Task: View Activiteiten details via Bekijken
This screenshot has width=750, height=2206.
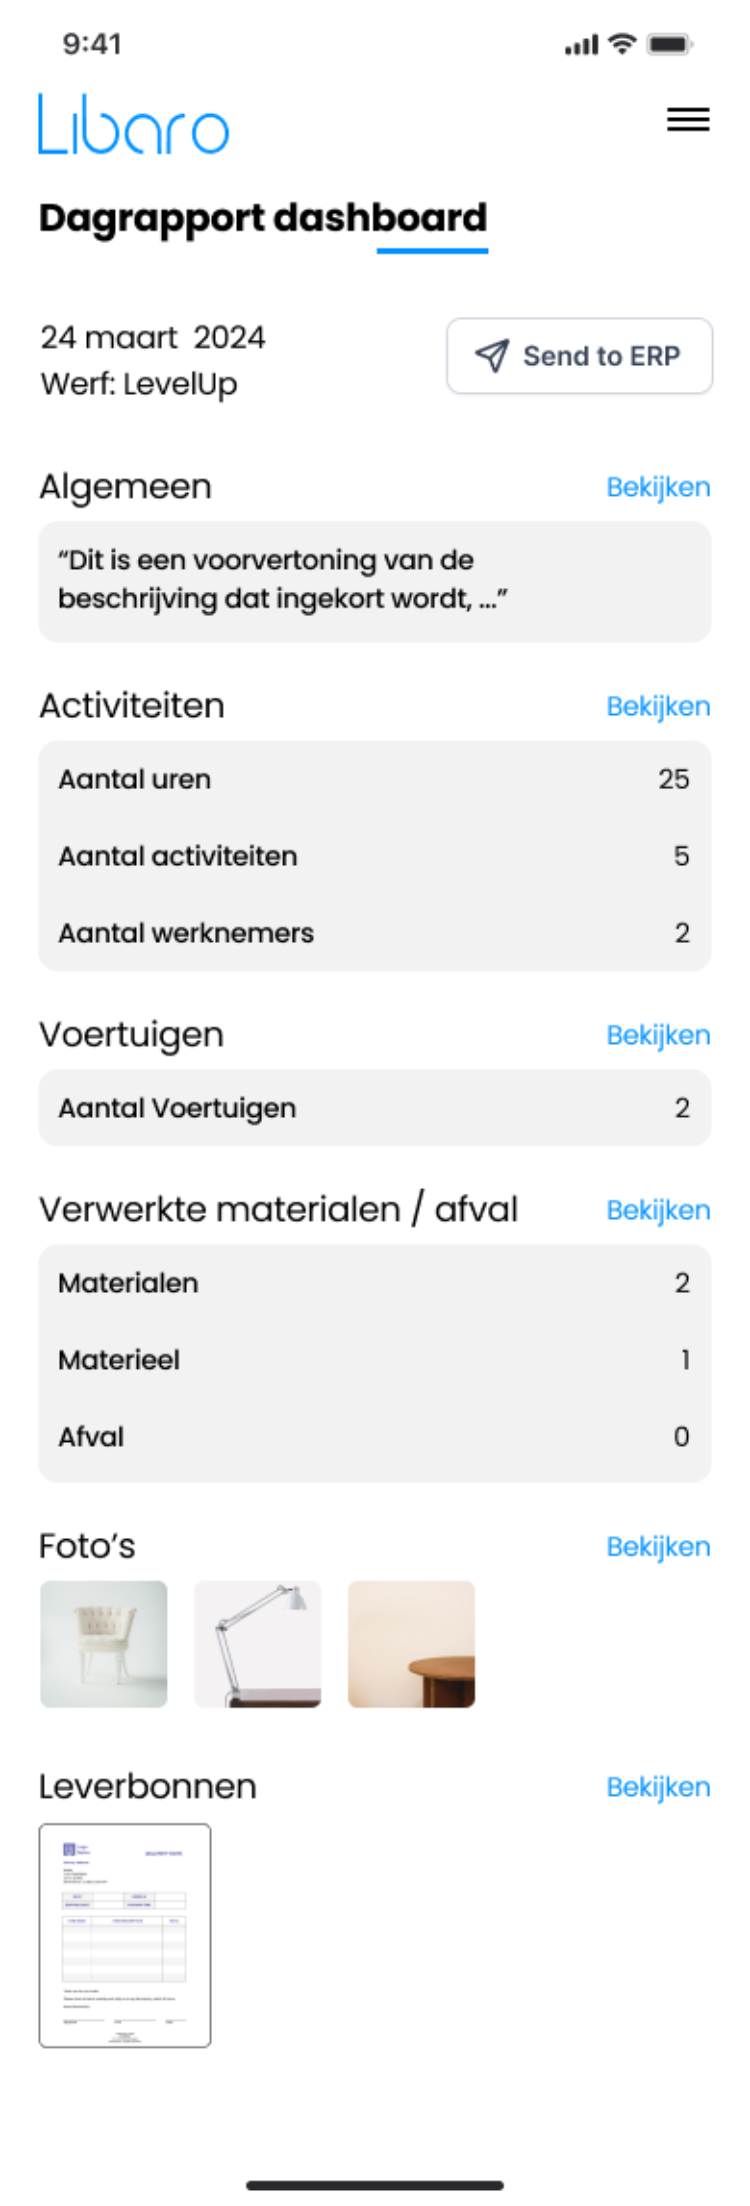Action: click(658, 706)
